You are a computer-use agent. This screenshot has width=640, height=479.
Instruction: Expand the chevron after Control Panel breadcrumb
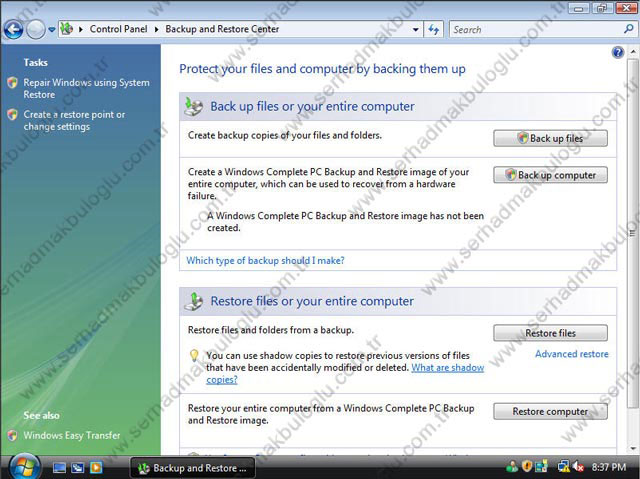tap(156, 29)
